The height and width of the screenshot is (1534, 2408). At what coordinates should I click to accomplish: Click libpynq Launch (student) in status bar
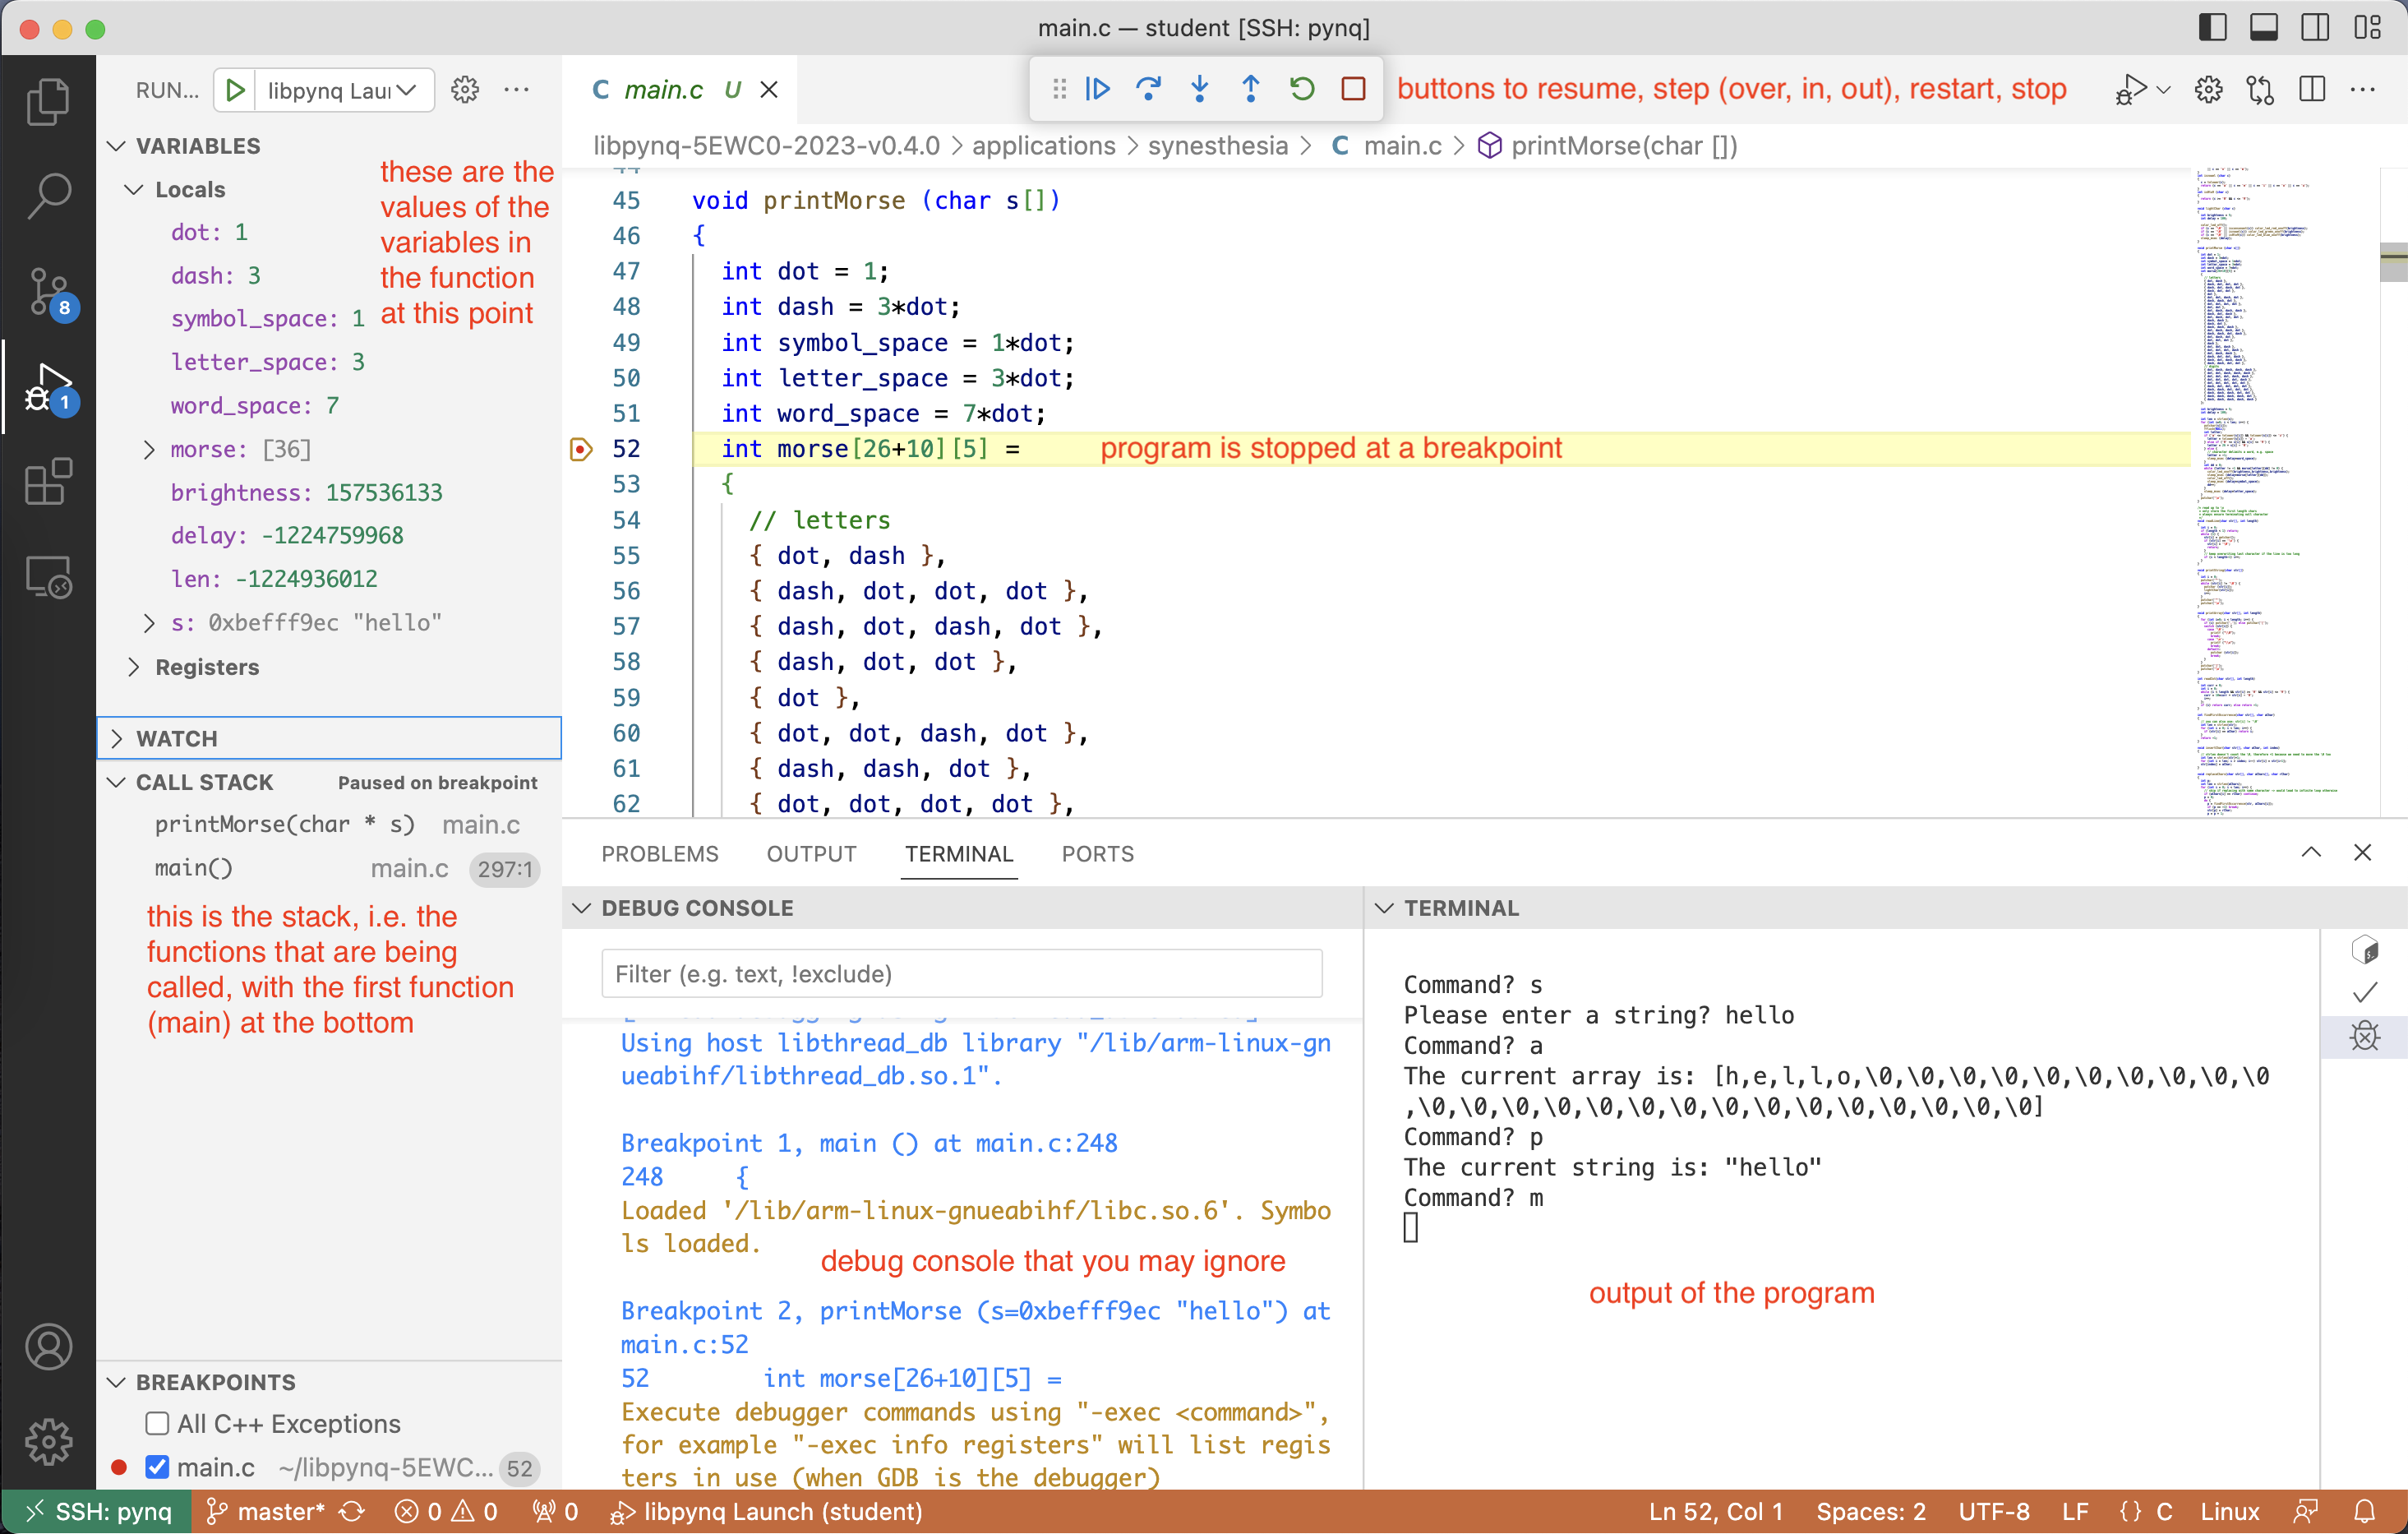click(x=766, y=1511)
